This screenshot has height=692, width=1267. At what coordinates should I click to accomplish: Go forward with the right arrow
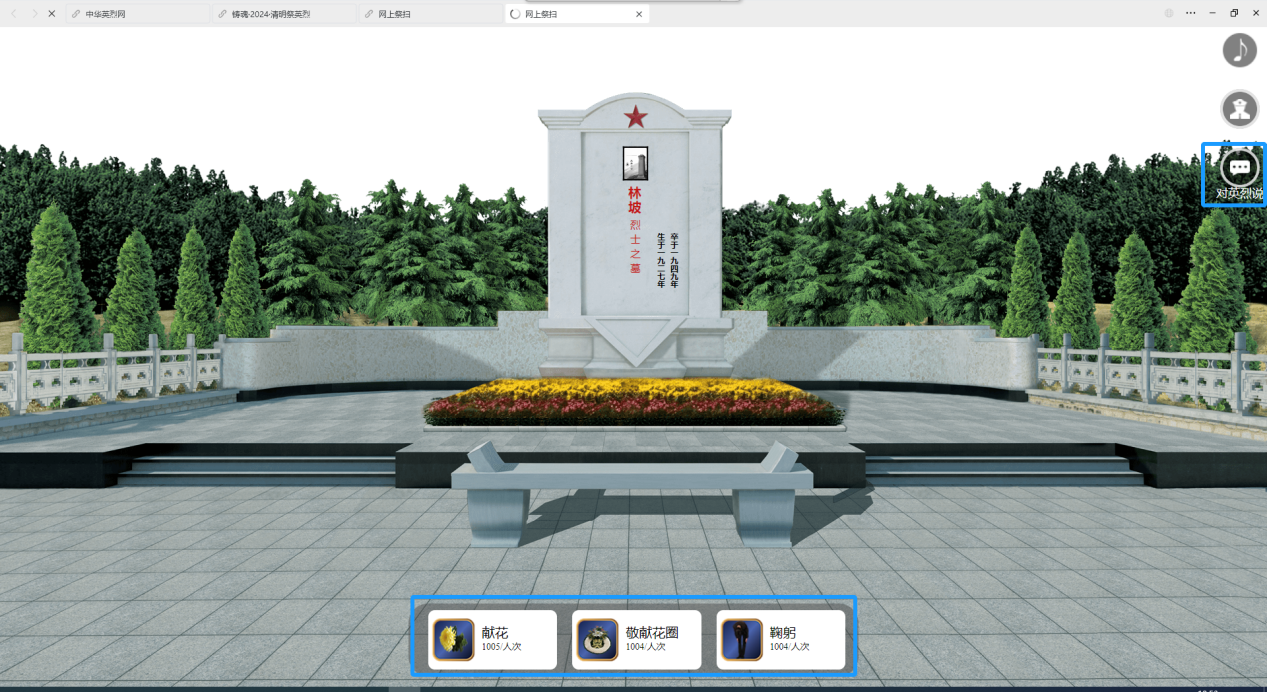point(33,14)
